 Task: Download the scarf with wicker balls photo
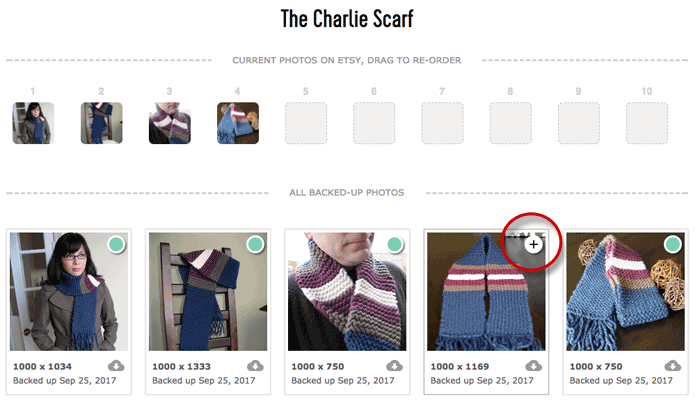pos(672,366)
